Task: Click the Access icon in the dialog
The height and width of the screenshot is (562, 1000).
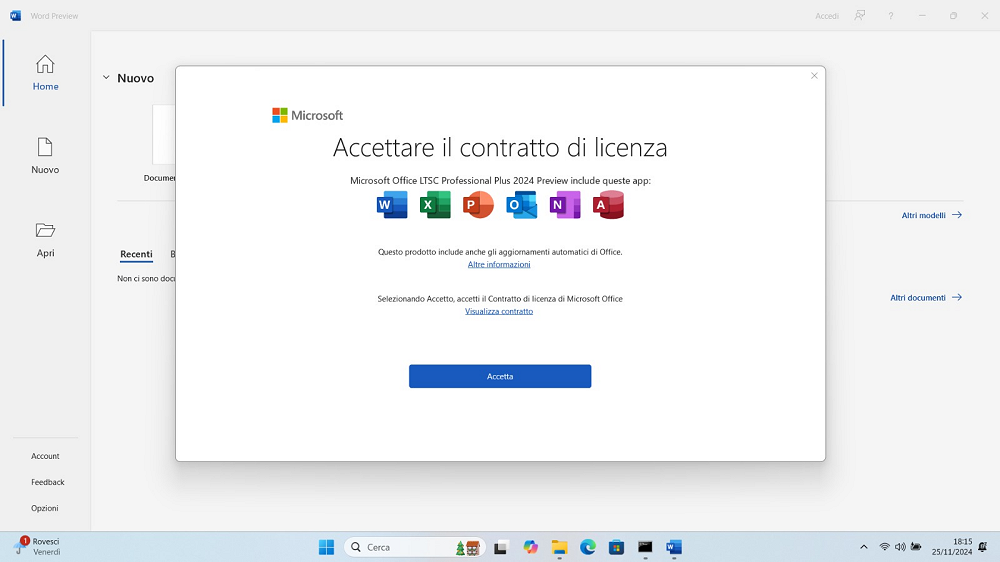Action: (608, 205)
